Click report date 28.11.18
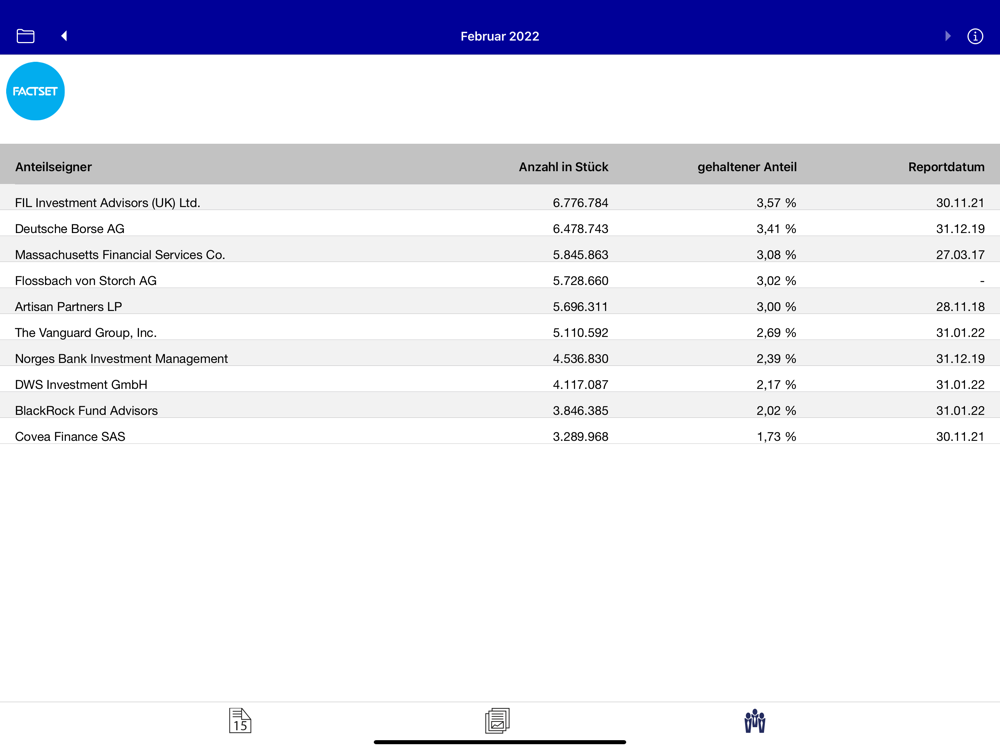This screenshot has width=1000, height=750. click(960, 307)
